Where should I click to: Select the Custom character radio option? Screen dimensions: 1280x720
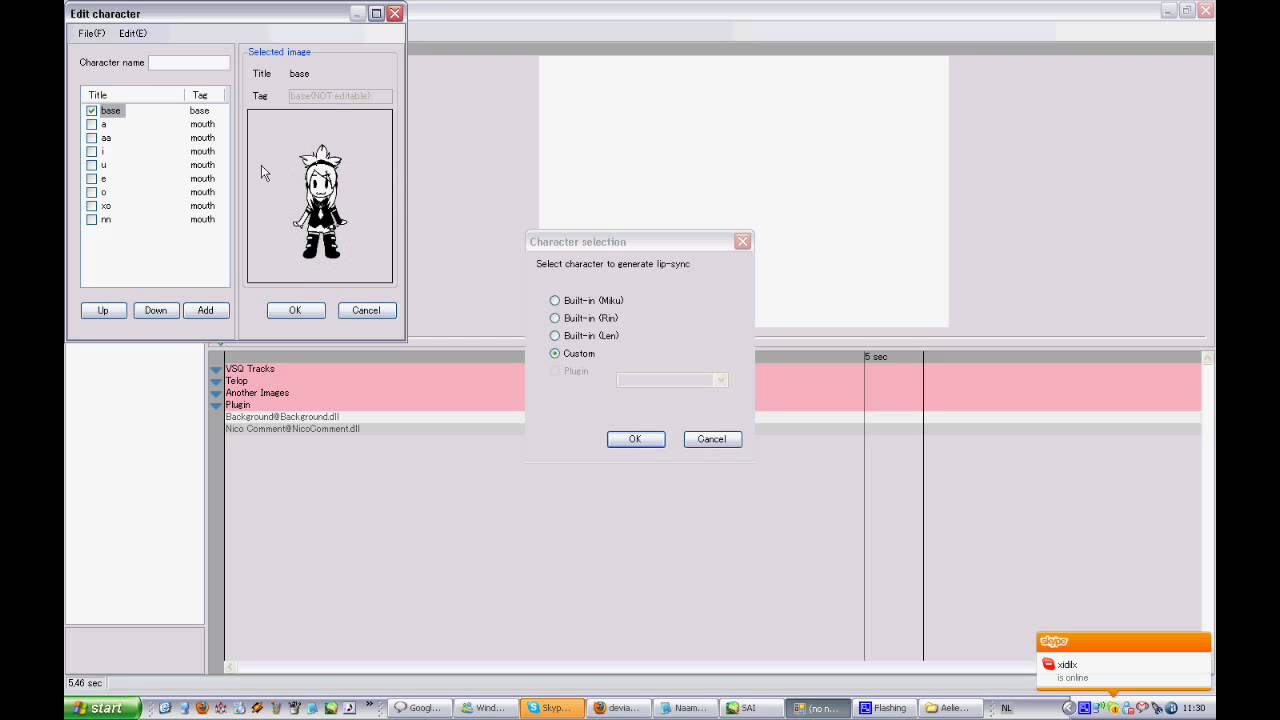(555, 353)
